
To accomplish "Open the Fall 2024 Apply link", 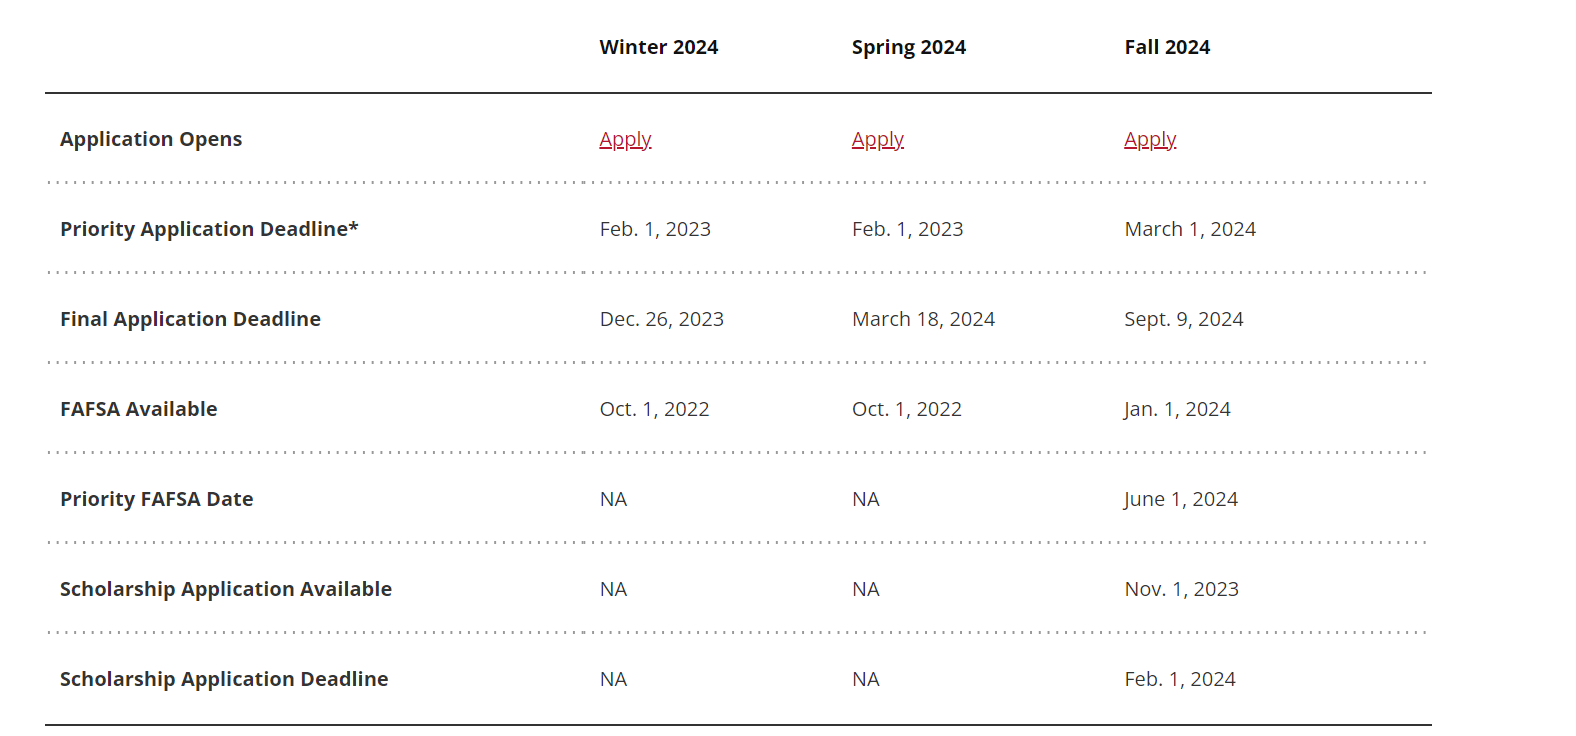I will pyautogui.click(x=1150, y=140).
